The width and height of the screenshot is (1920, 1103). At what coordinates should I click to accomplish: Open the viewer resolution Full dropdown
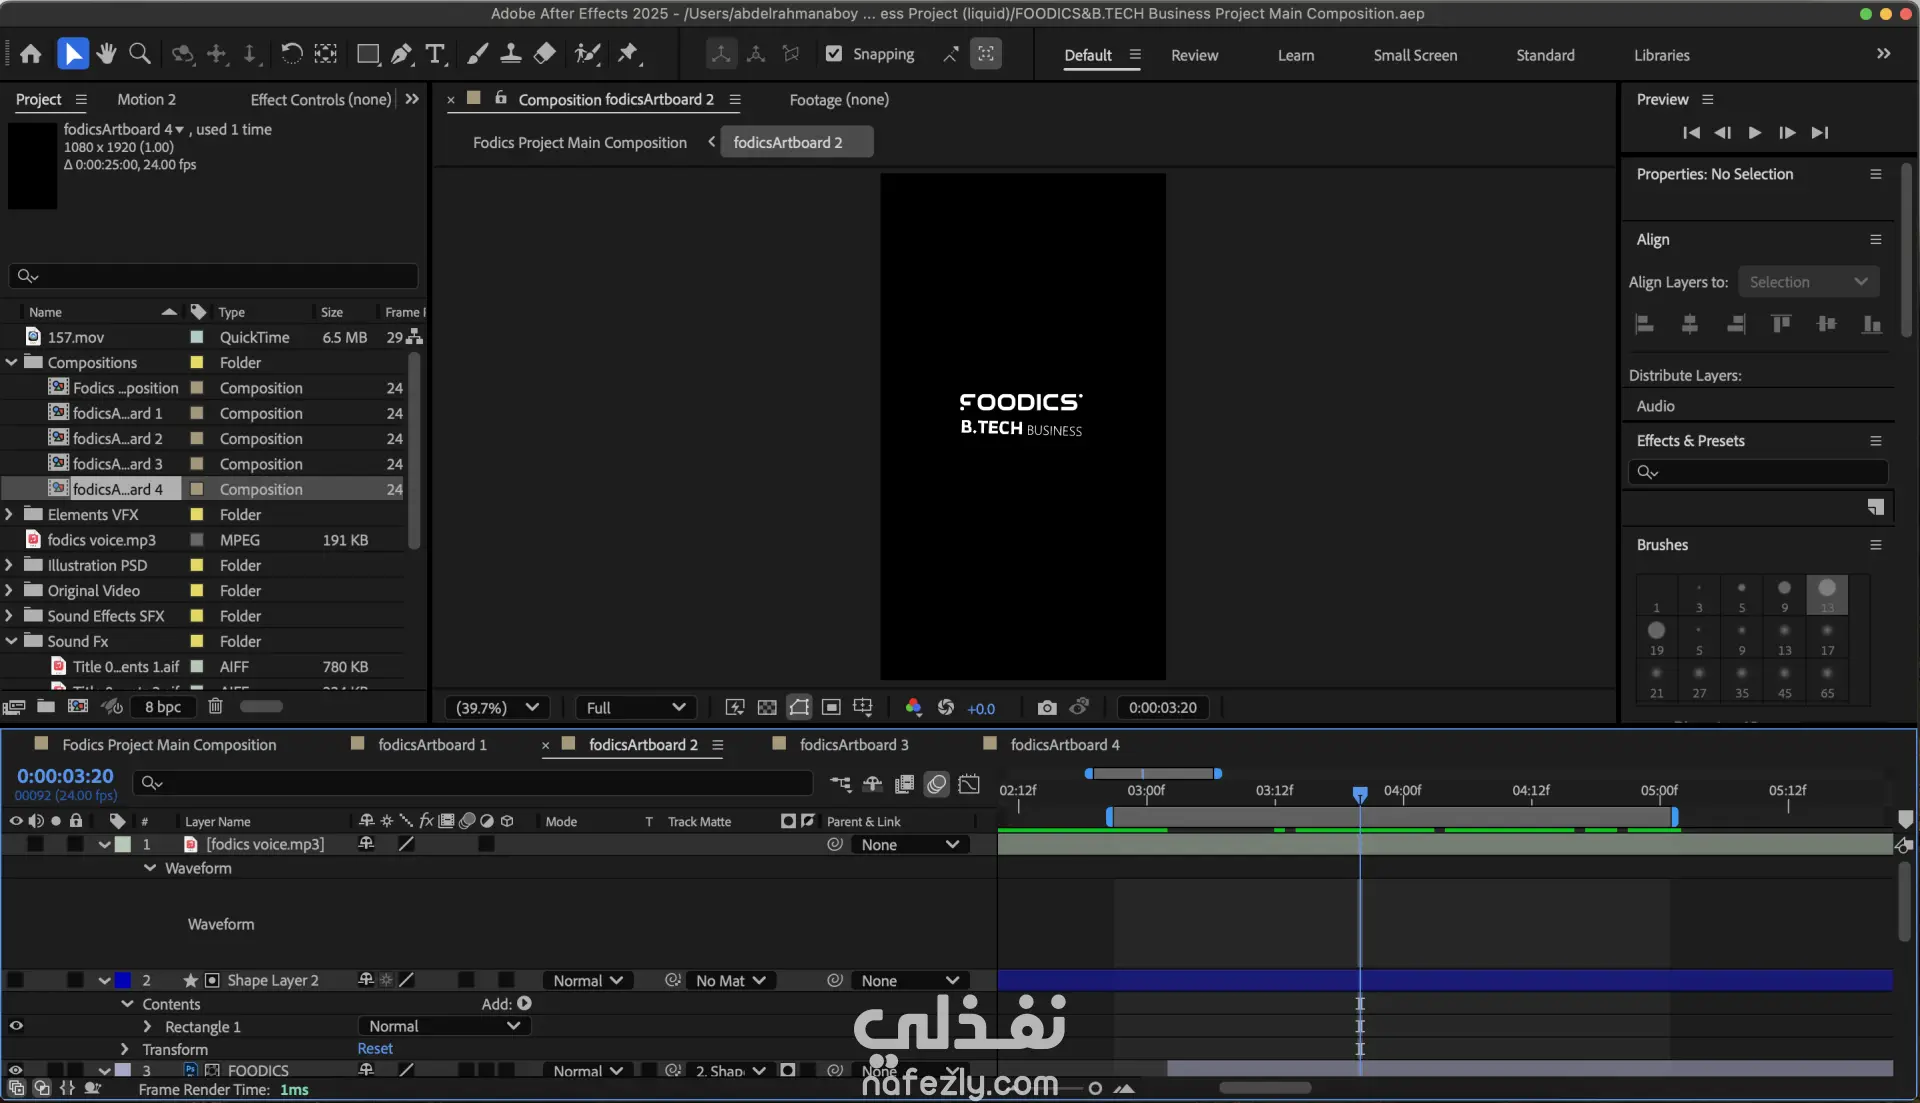click(x=635, y=708)
